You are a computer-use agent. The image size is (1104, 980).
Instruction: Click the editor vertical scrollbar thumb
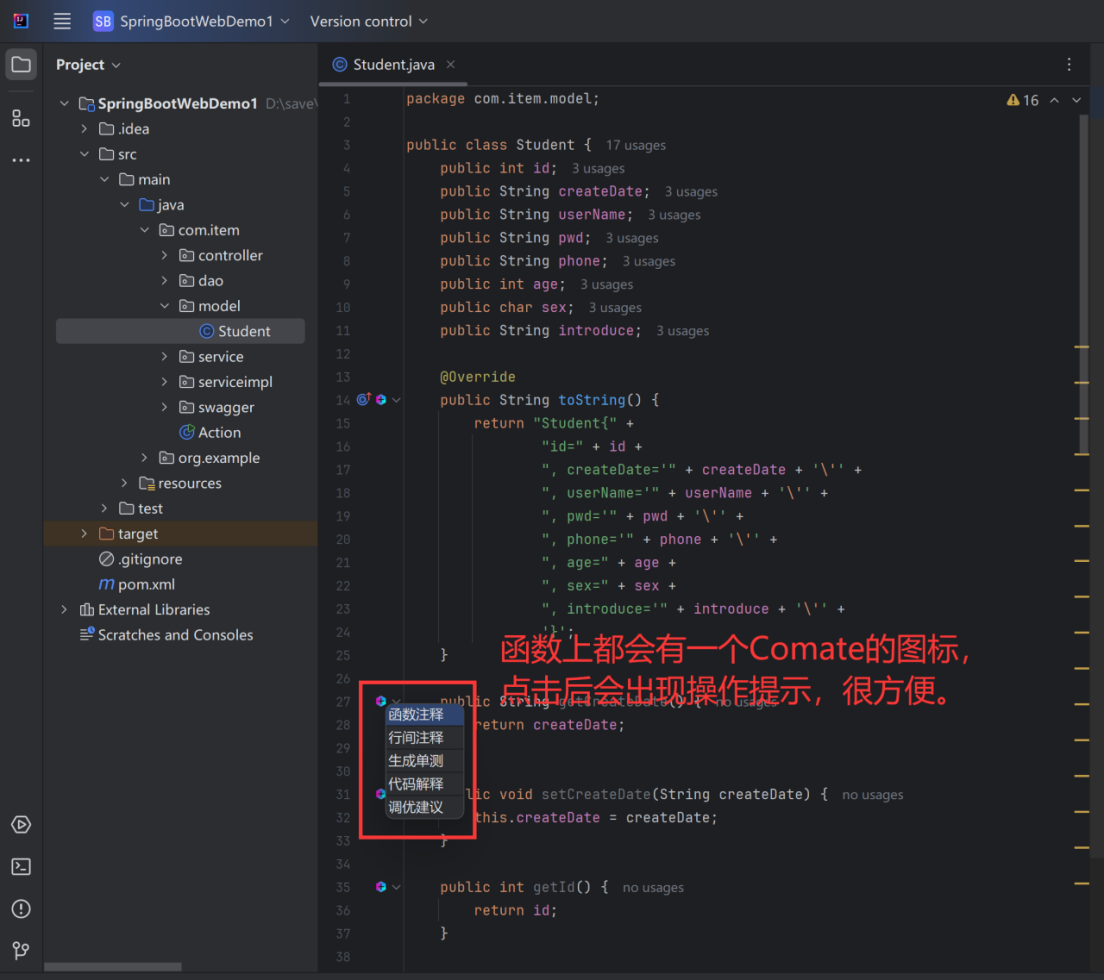(x=1084, y=284)
